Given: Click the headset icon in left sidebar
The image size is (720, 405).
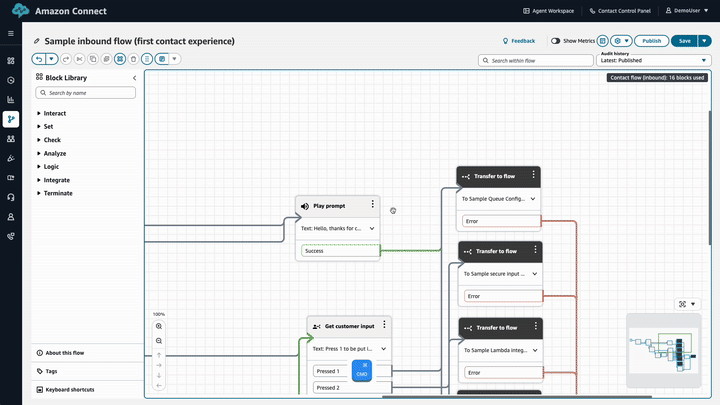Looking at the screenshot, I should click(x=11, y=197).
